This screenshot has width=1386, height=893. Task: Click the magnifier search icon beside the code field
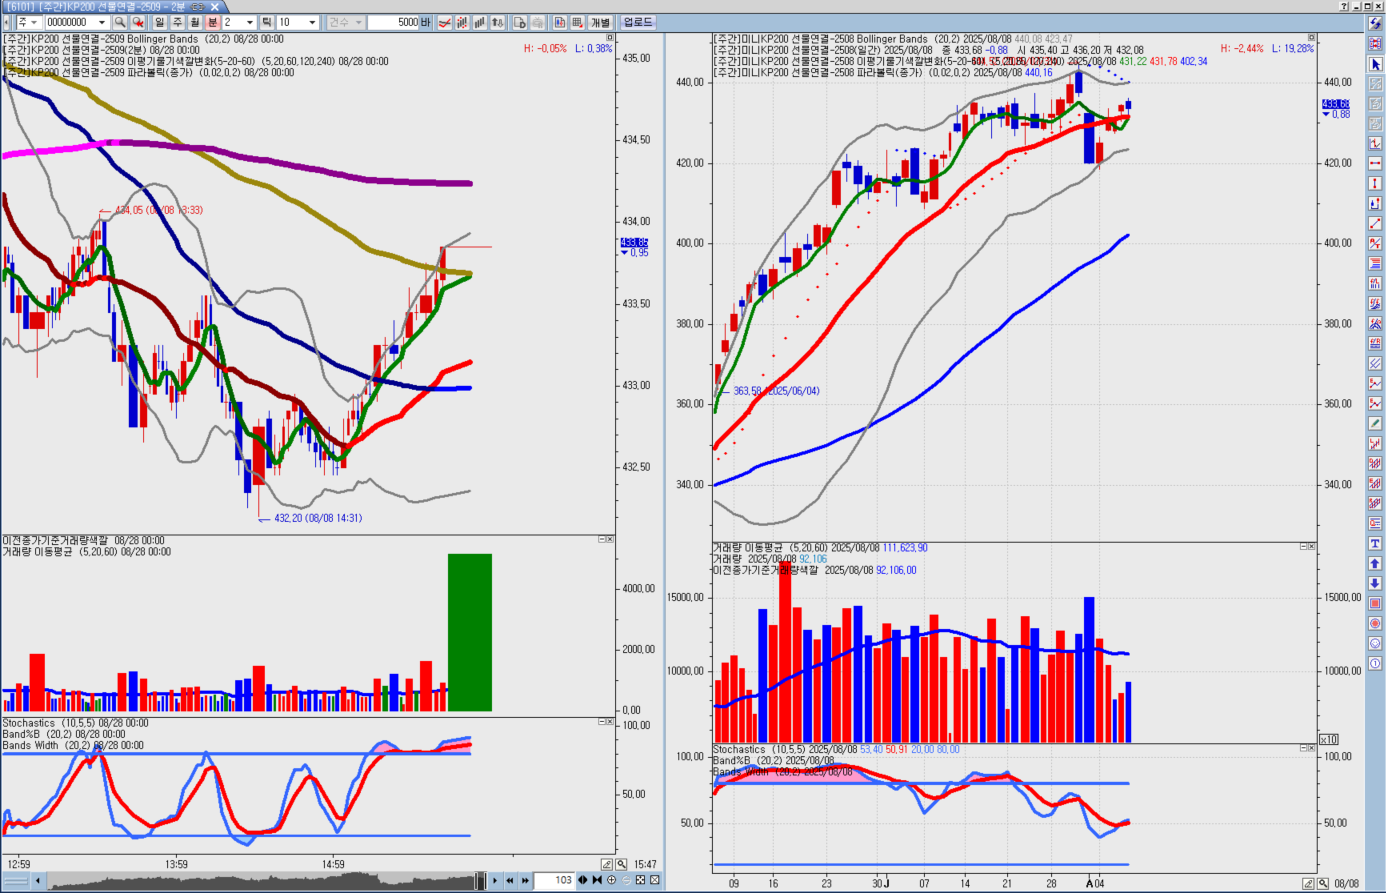(x=120, y=22)
